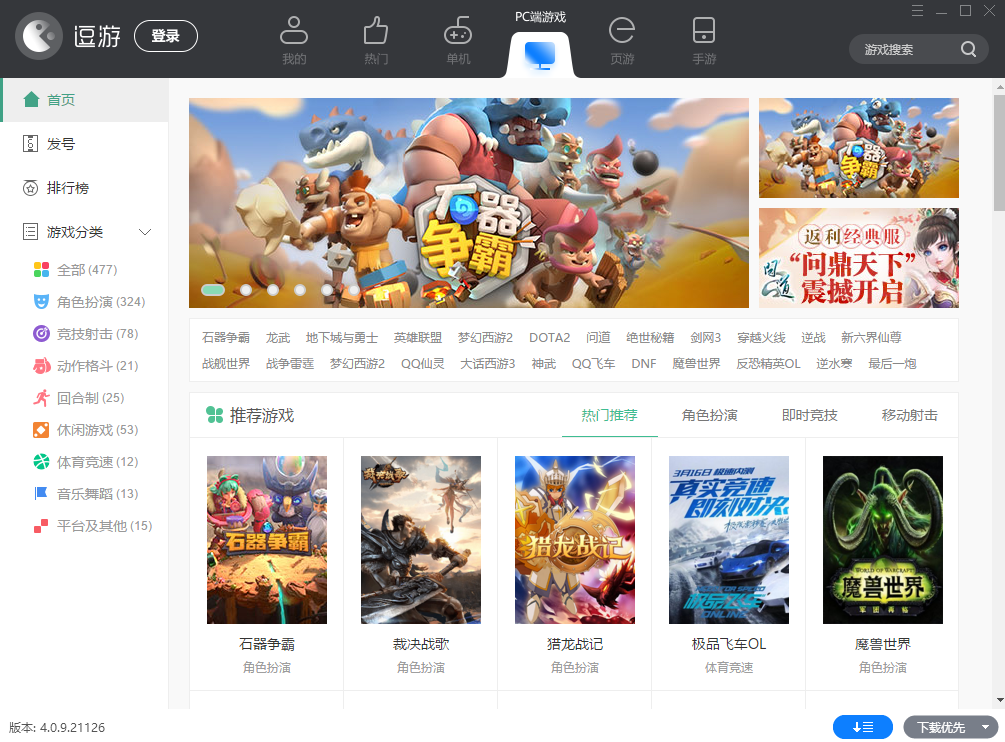The image size is (1005, 742).
Task: Click the 魔兽世界 game cover thumbnail
Action: (882, 540)
